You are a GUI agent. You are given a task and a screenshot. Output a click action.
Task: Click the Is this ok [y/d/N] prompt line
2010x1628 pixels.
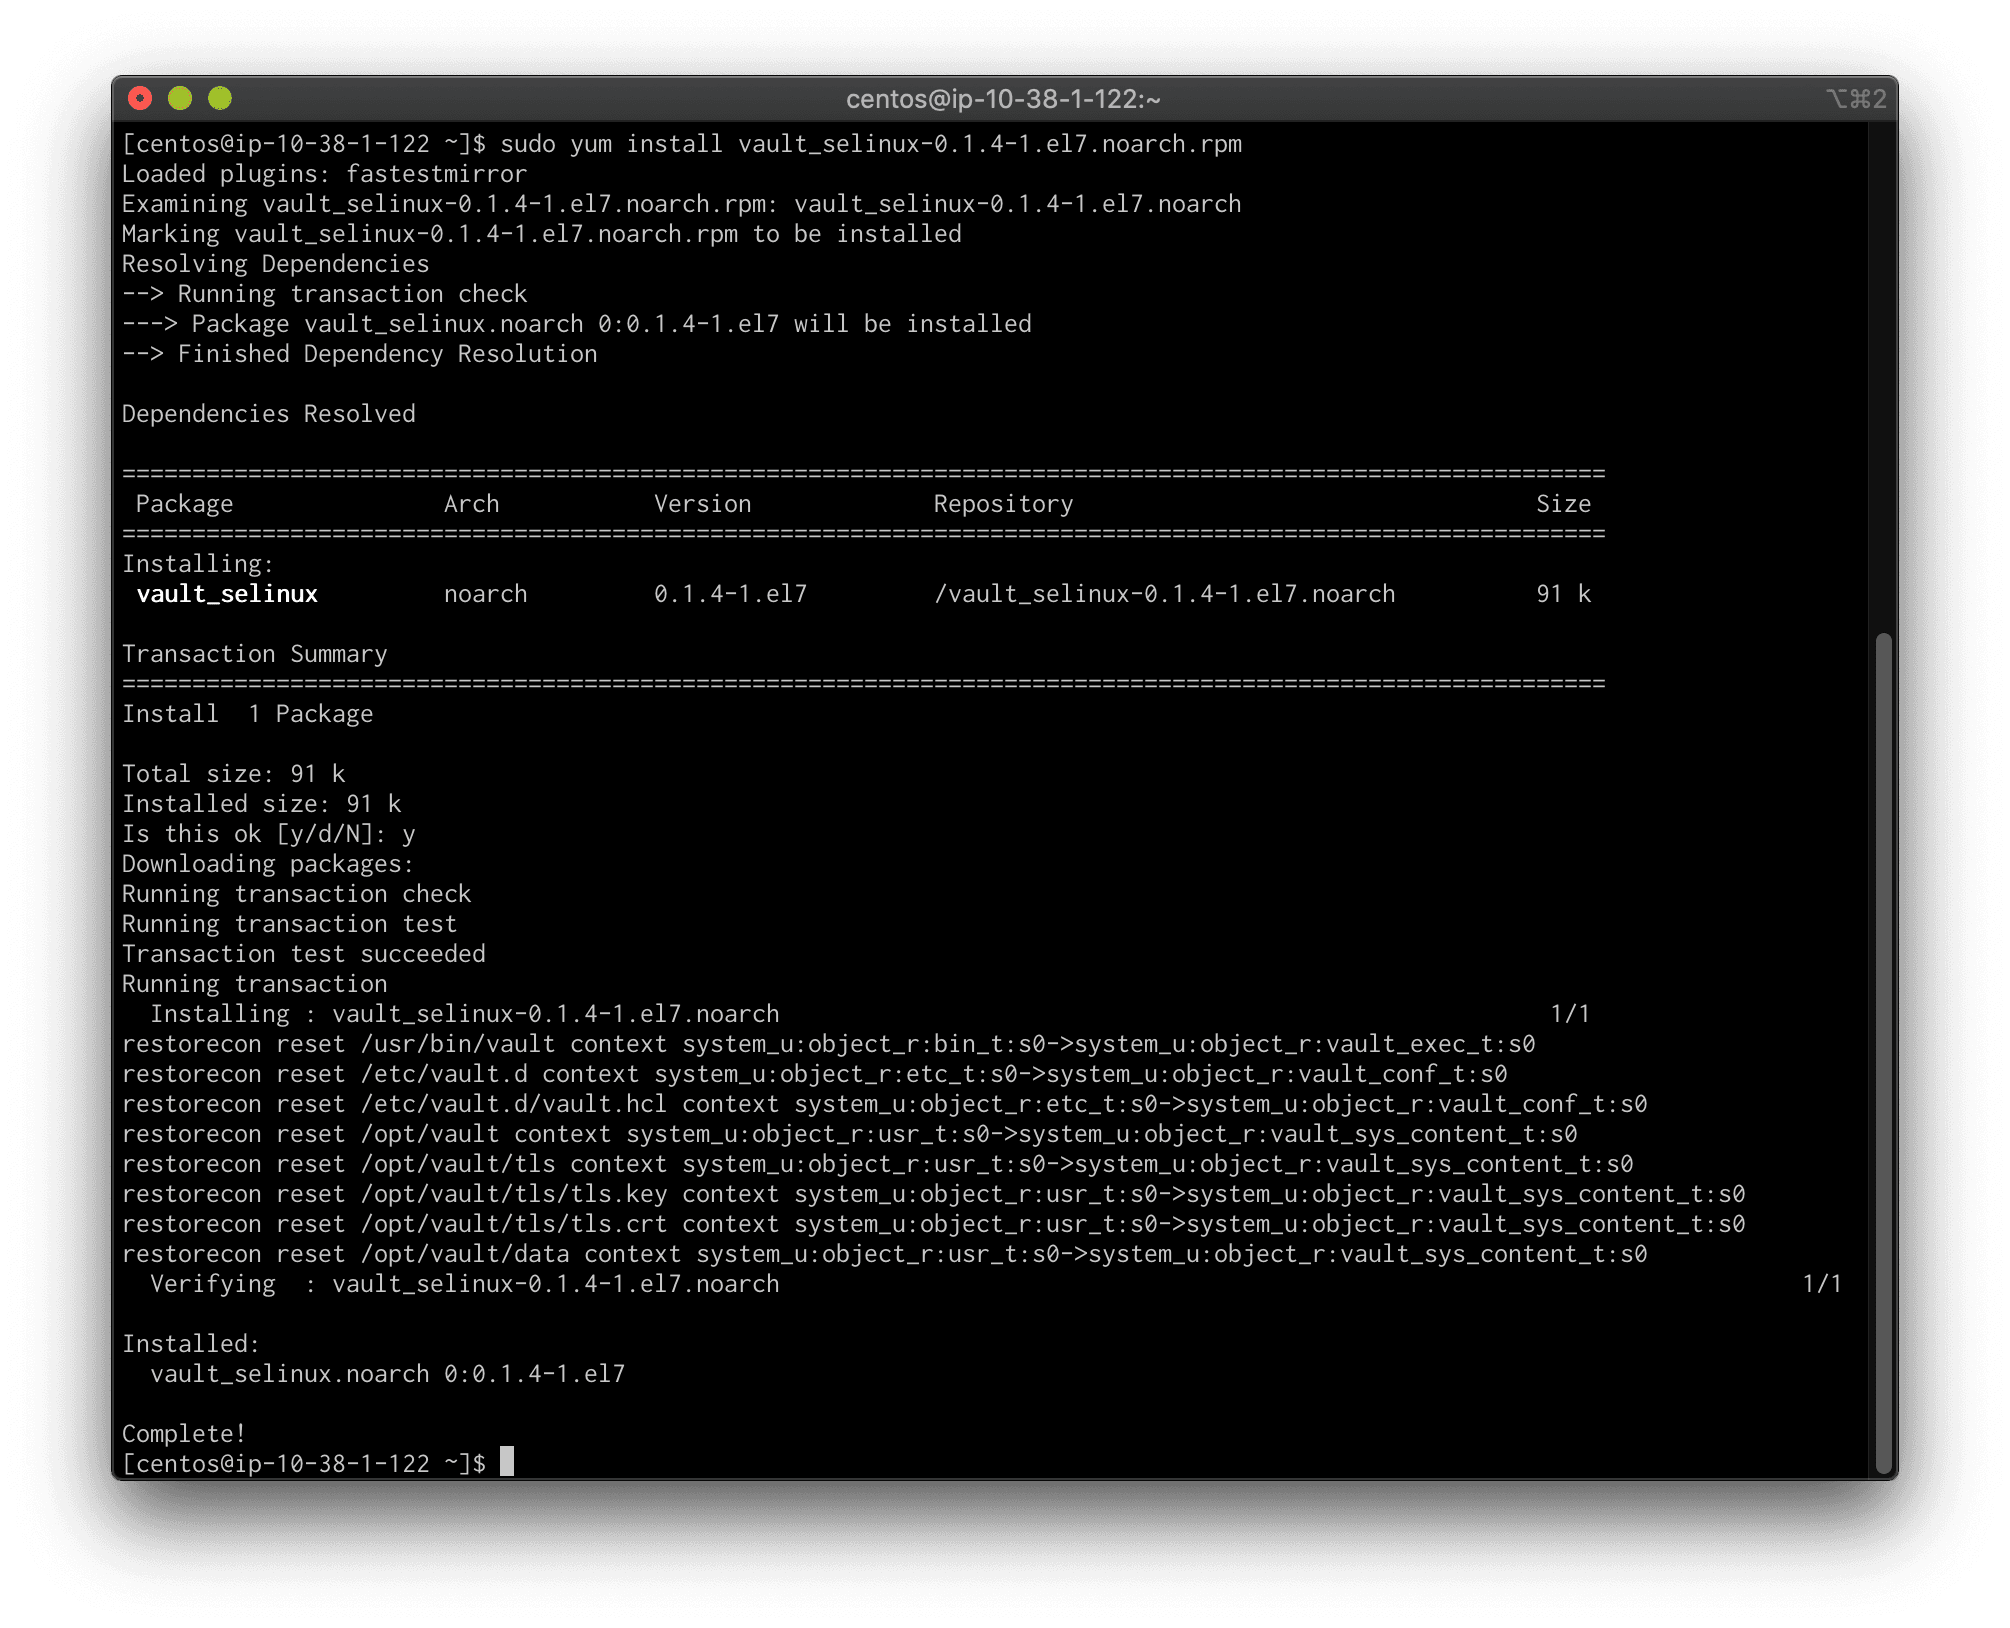pos(268,833)
